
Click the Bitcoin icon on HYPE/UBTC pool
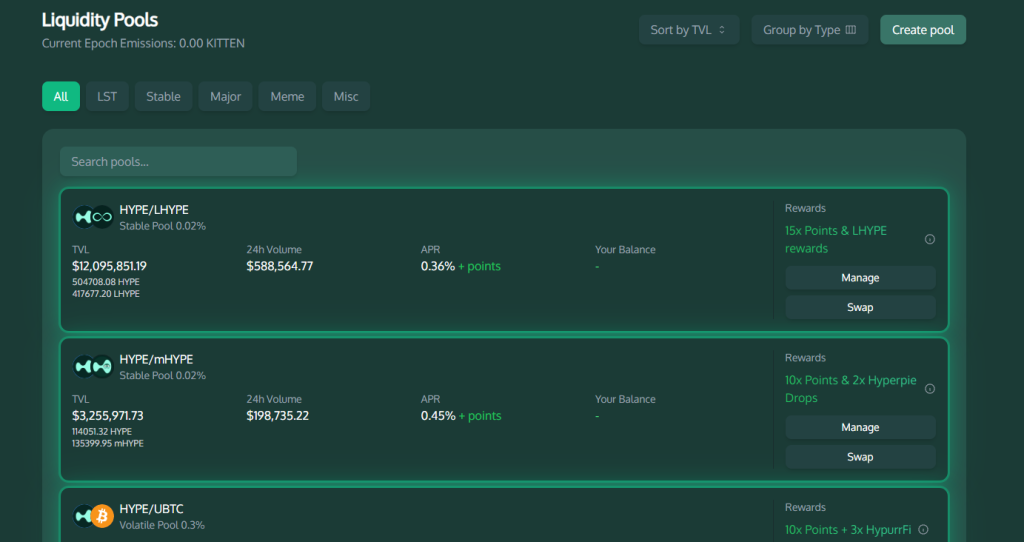(x=102, y=516)
